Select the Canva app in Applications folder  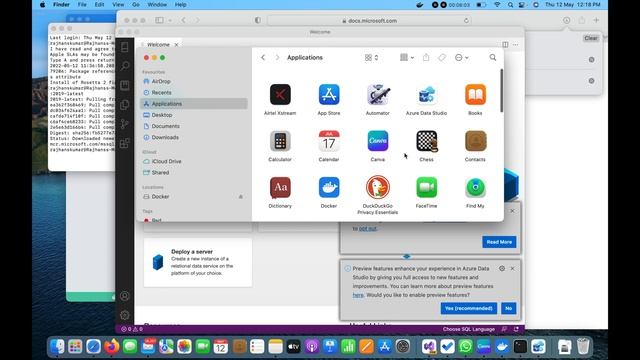tap(378, 141)
